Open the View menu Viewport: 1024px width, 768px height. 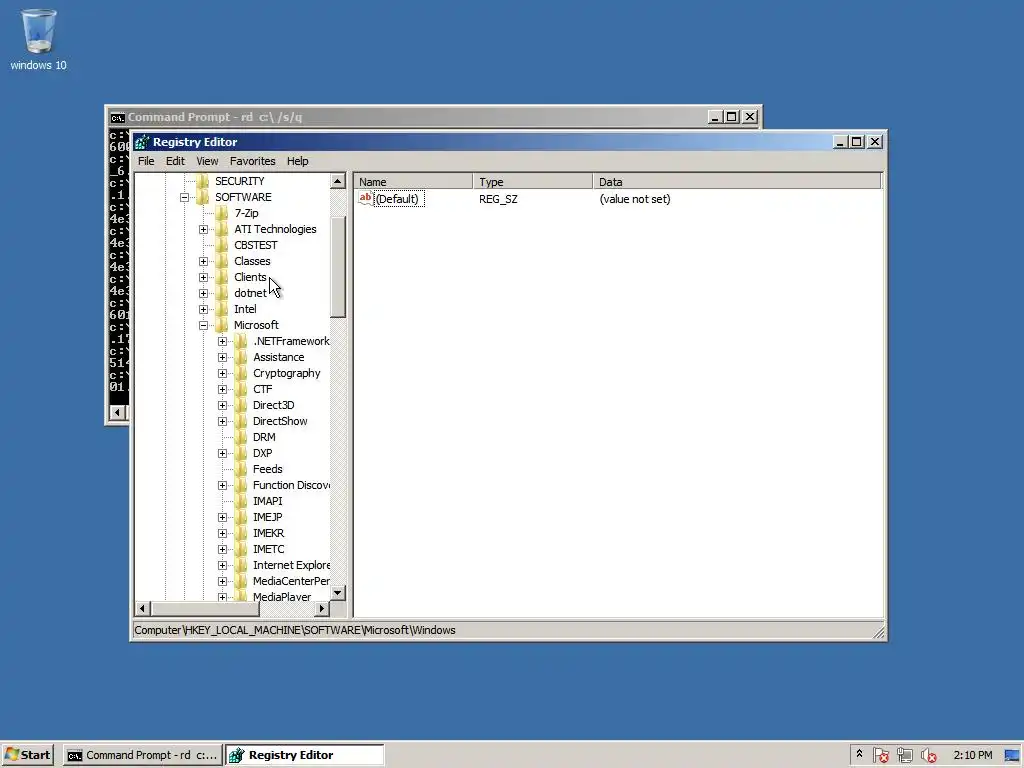(207, 161)
